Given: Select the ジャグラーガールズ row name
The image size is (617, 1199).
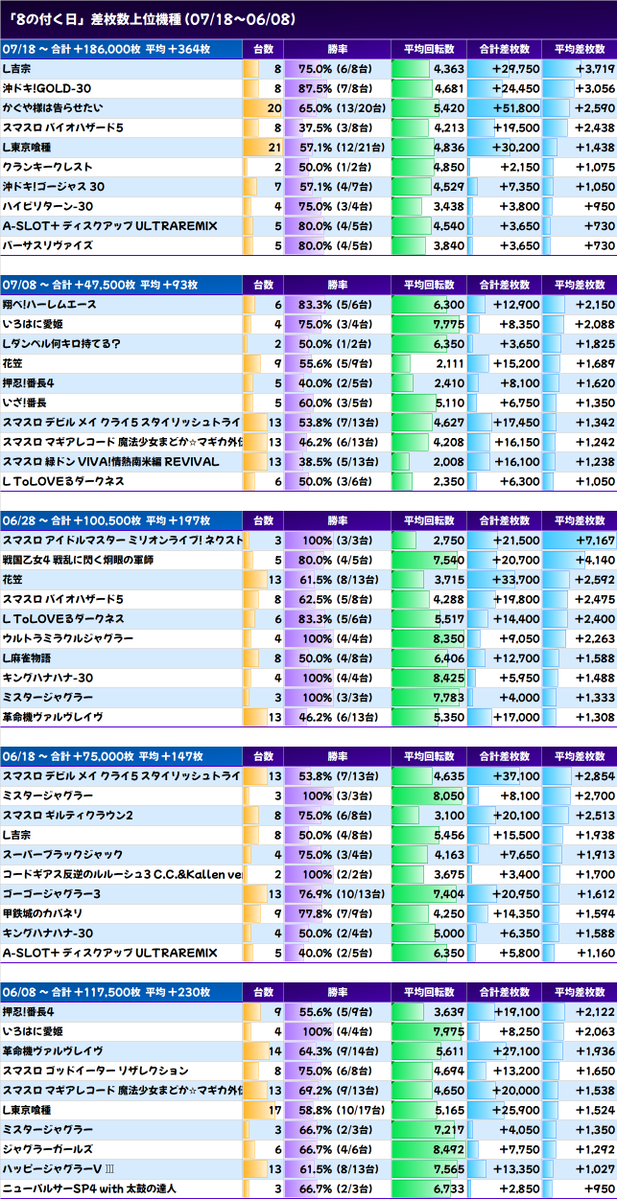Looking at the screenshot, I should [x=48, y=1149].
